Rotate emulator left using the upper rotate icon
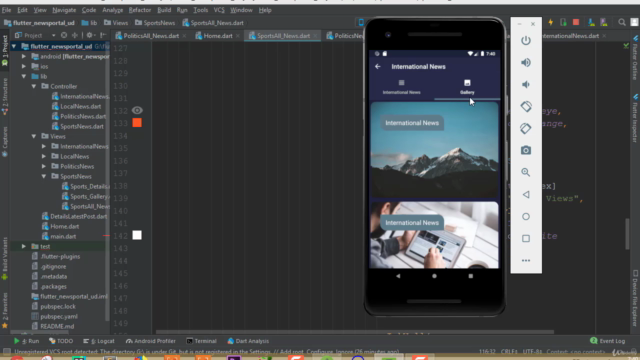 point(526,107)
